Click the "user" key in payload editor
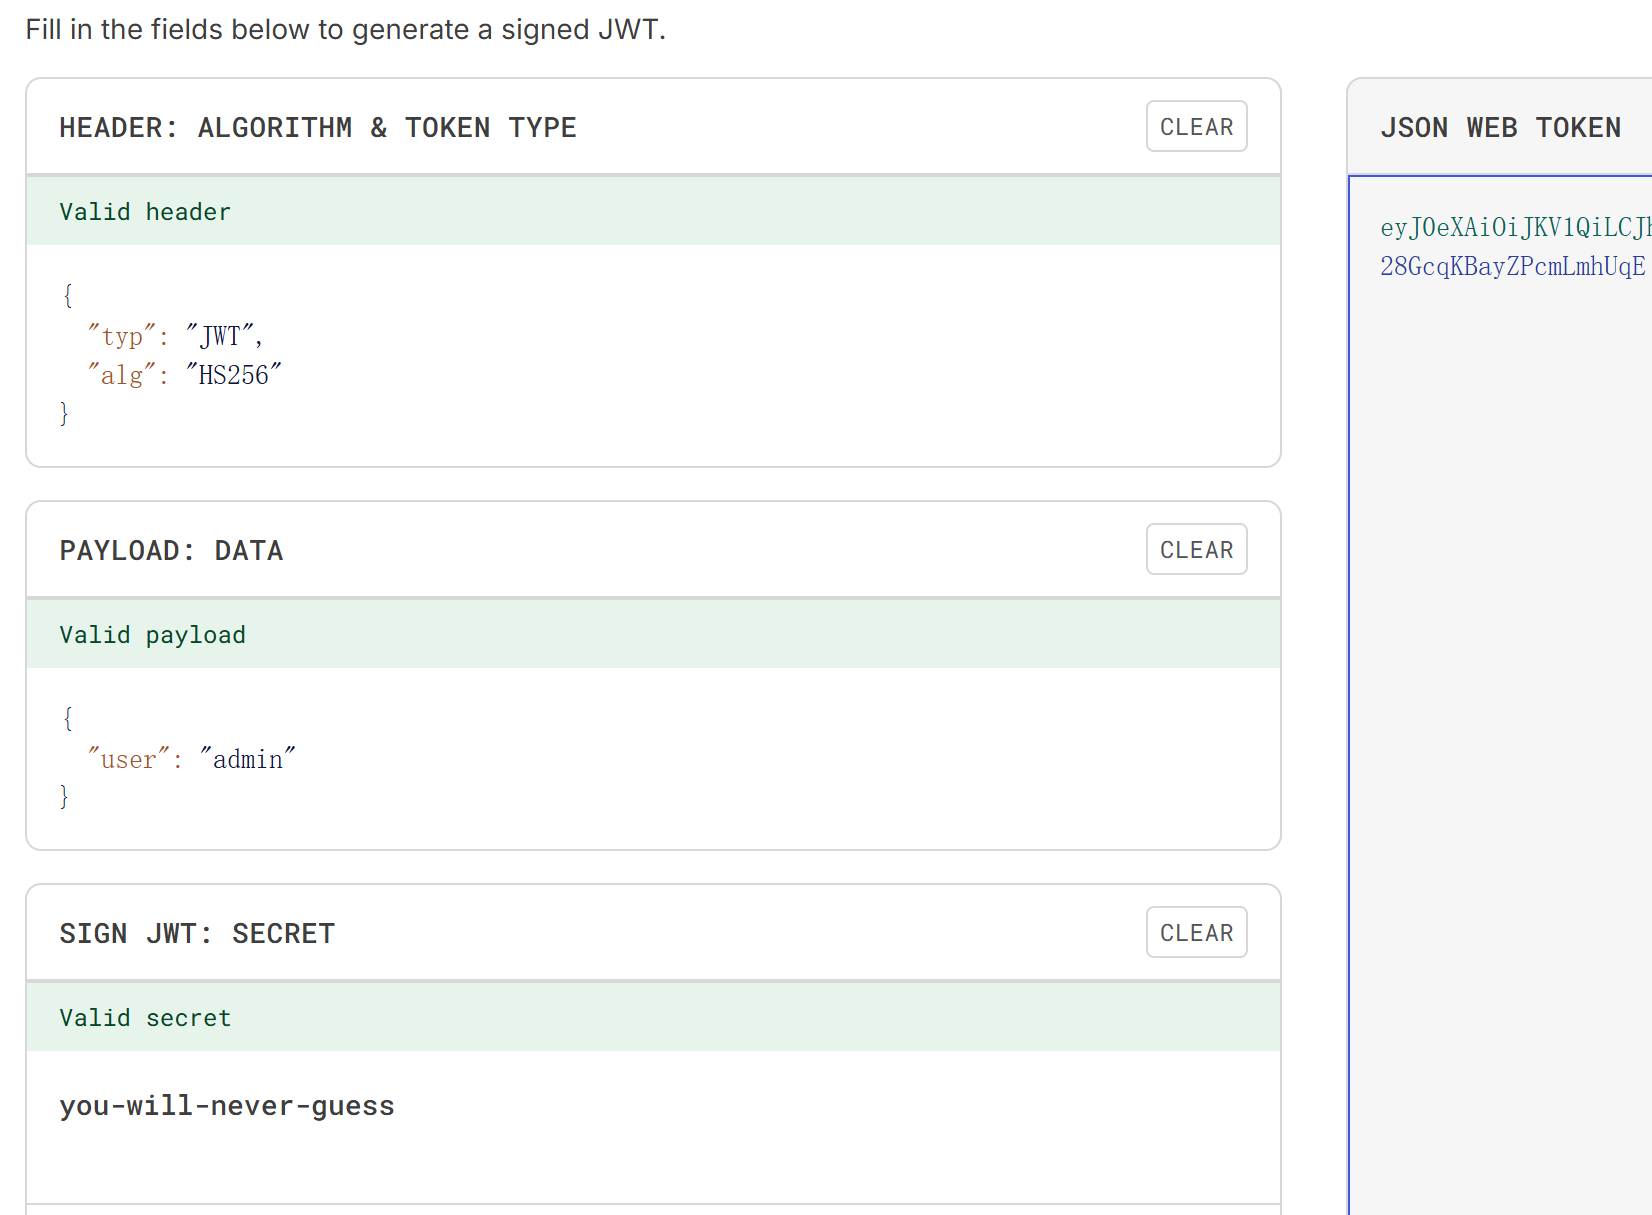The height and width of the screenshot is (1215, 1652). point(128,760)
